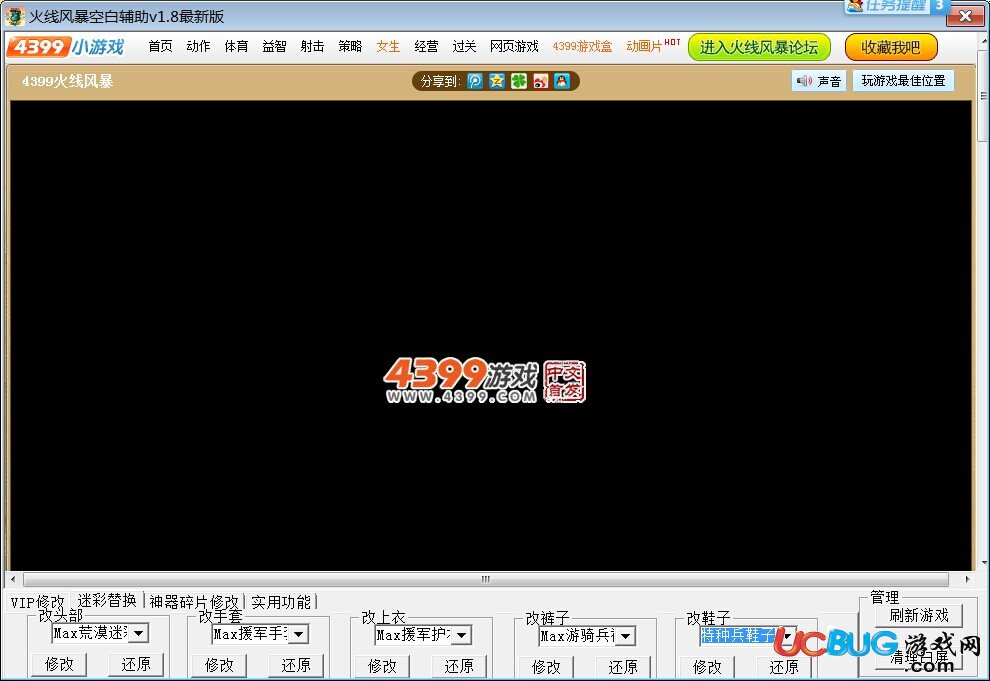Expand the 改上衣 dropdown arrow
This screenshot has width=990, height=681.
pos(462,635)
